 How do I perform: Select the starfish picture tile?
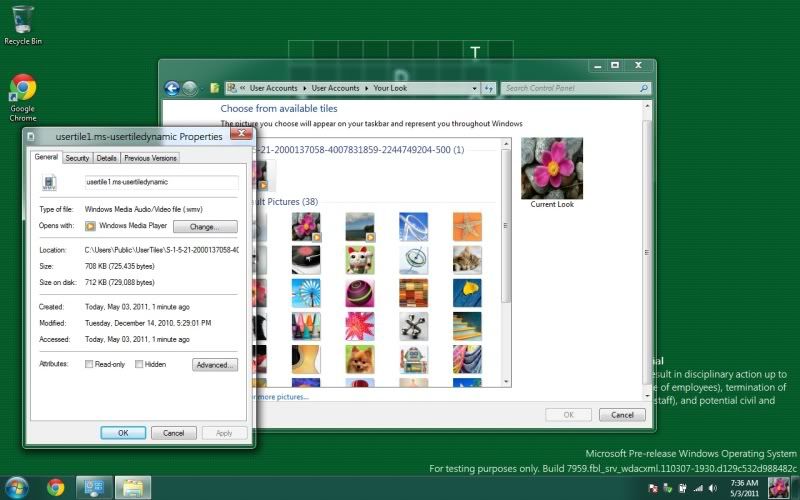pyautogui.click(x=466, y=226)
